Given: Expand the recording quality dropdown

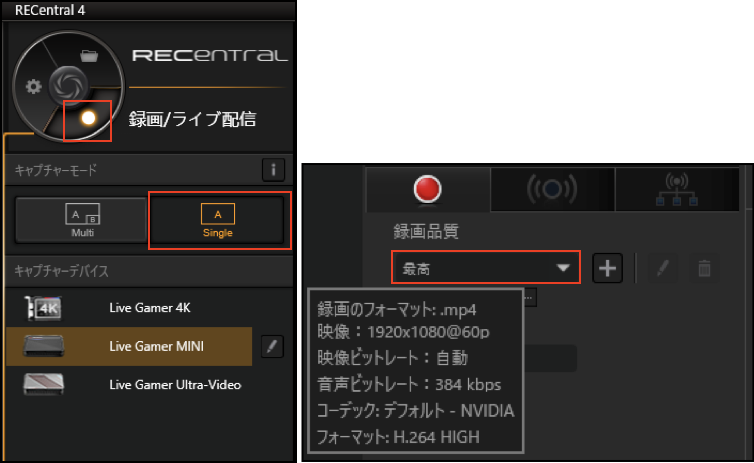Looking at the screenshot, I should [x=486, y=267].
